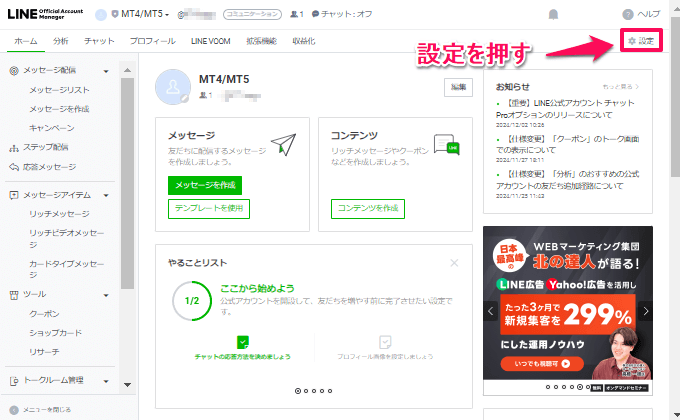Click the メッセージ配信 target icon
The image size is (680, 420).
coord(14,70)
